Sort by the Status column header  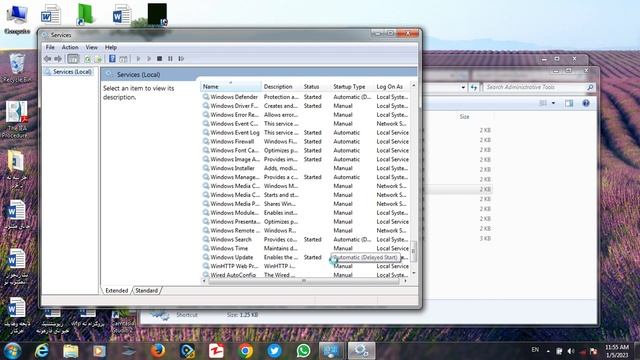[316, 87]
